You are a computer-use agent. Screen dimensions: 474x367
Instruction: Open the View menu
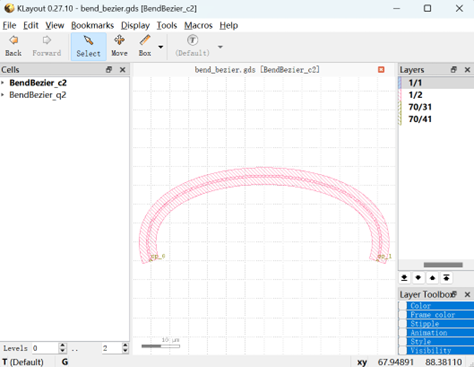point(55,25)
